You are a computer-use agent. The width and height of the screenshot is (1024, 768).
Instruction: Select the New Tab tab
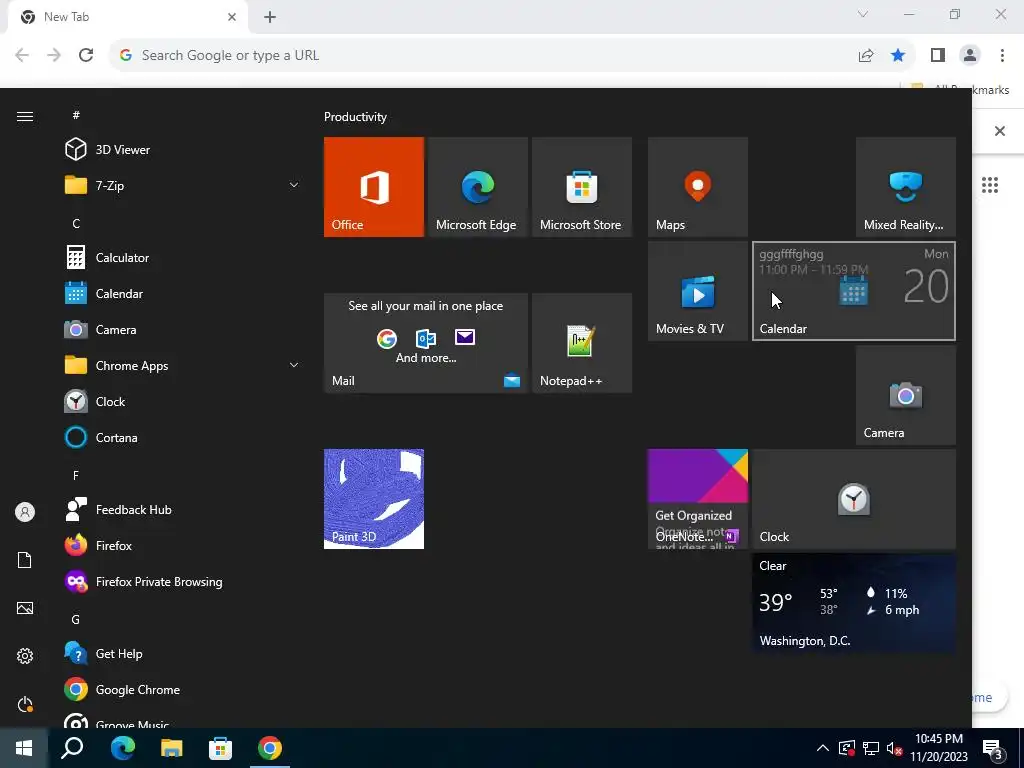(x=128, y=17)
